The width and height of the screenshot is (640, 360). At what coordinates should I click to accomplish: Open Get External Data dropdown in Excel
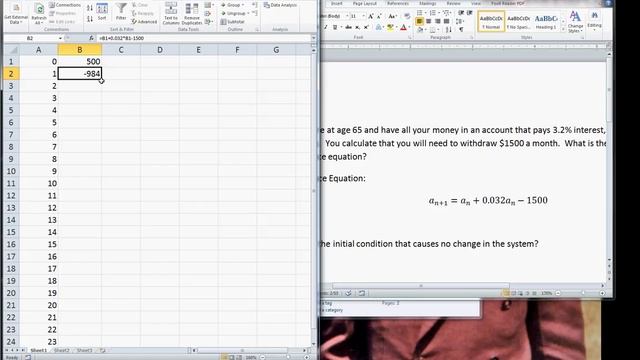[16, 13]
